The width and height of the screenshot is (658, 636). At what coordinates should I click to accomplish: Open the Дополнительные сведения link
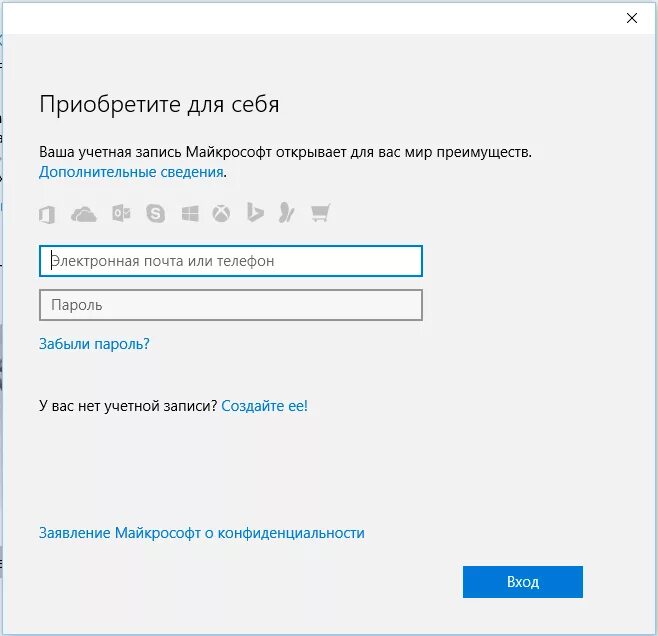point(131,172)
